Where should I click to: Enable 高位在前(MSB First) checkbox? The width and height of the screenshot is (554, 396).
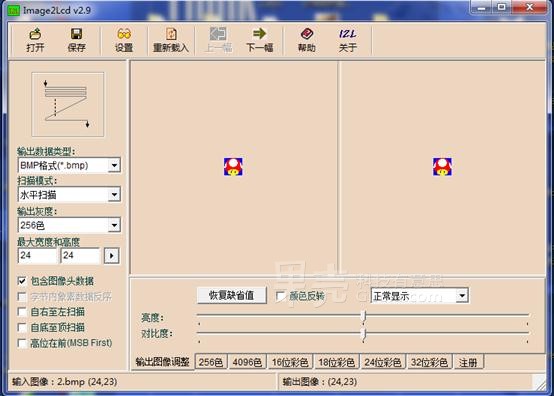pyautogui.click(x=22, y=343)
